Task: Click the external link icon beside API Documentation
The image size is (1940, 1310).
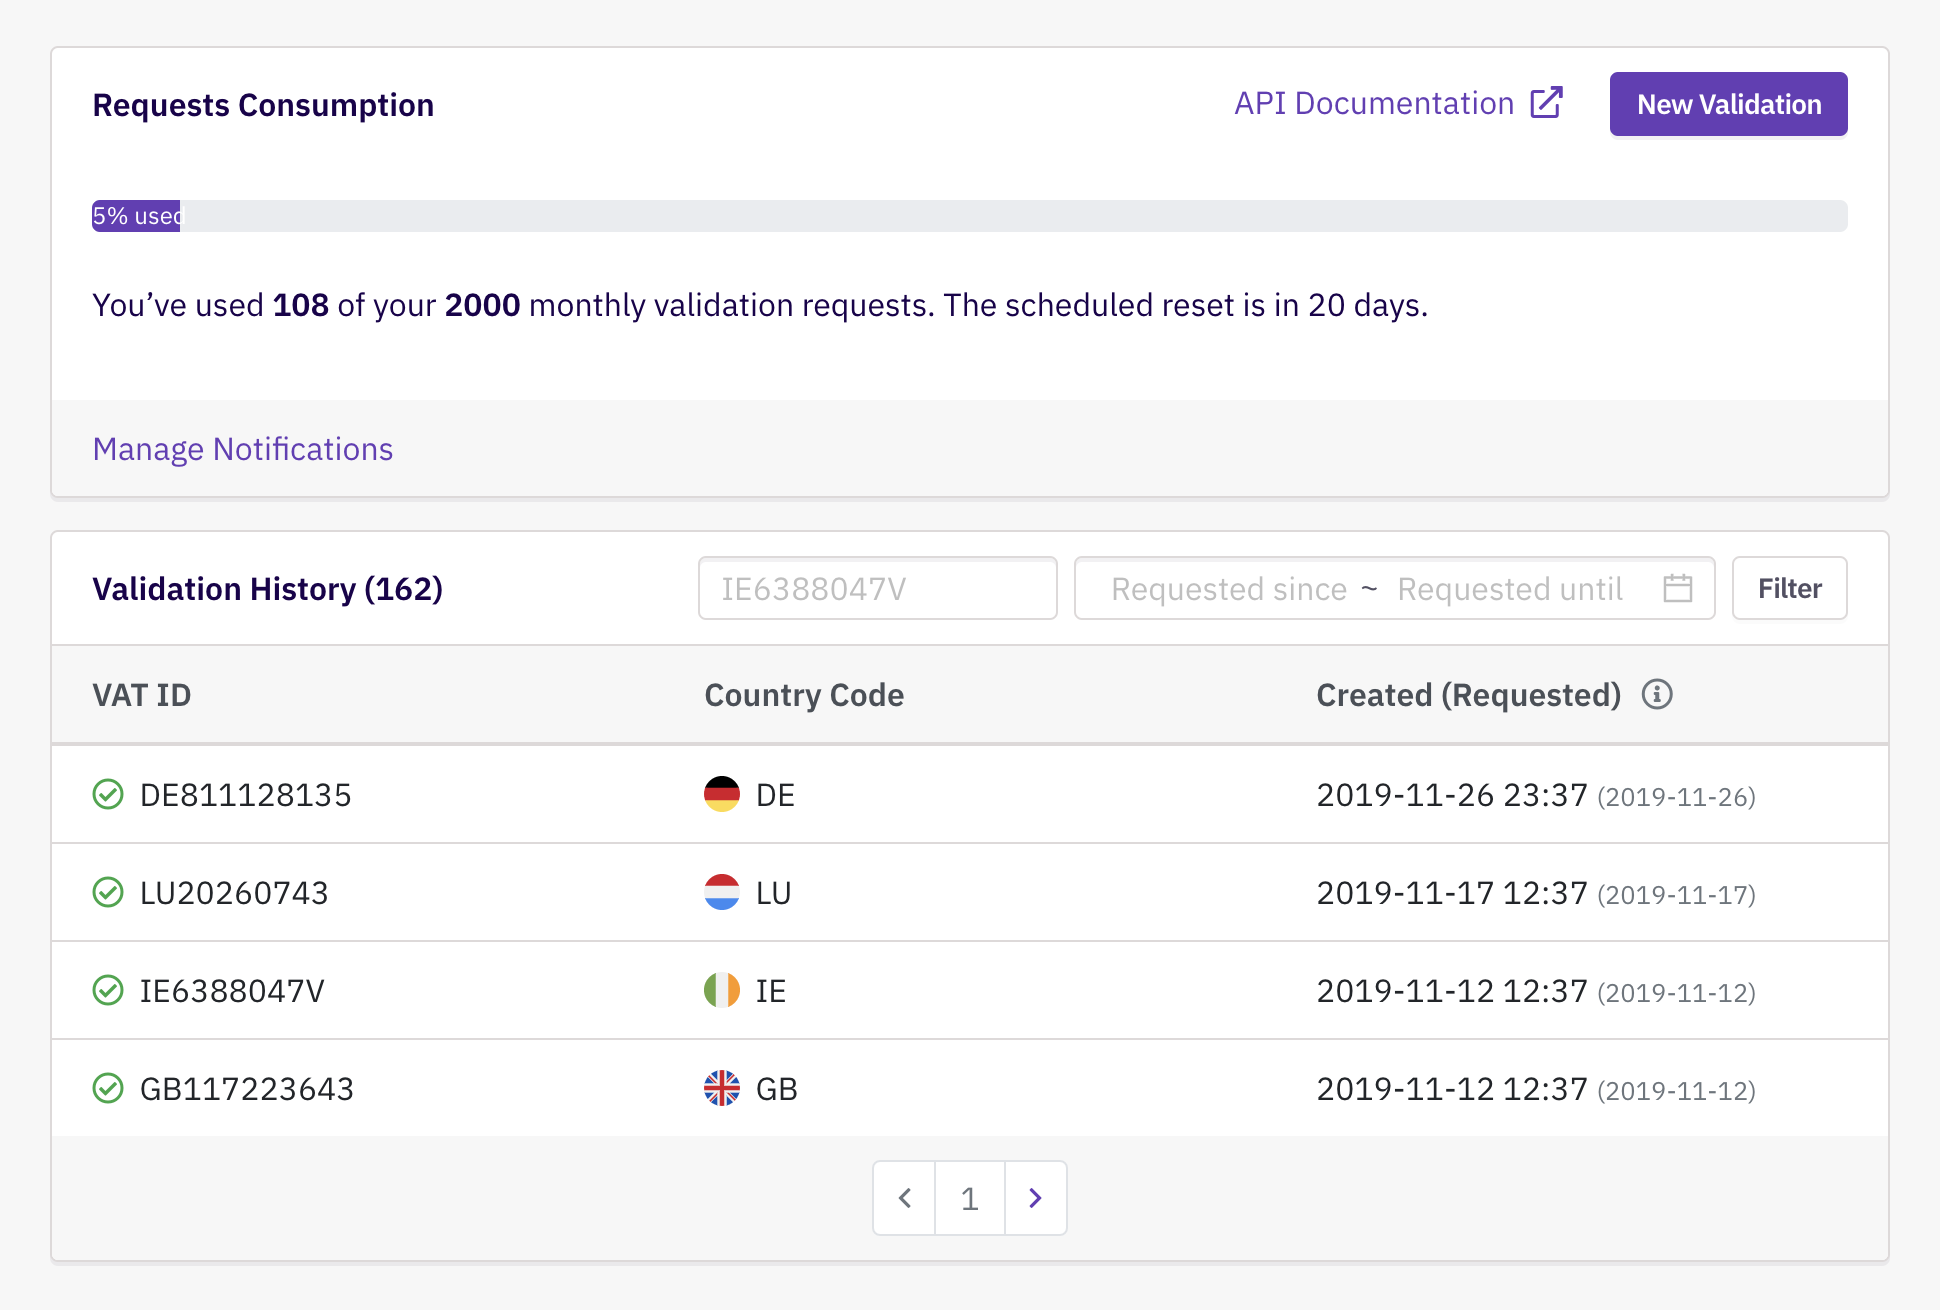Action: pyautogui.click(x=1546, y=103)
